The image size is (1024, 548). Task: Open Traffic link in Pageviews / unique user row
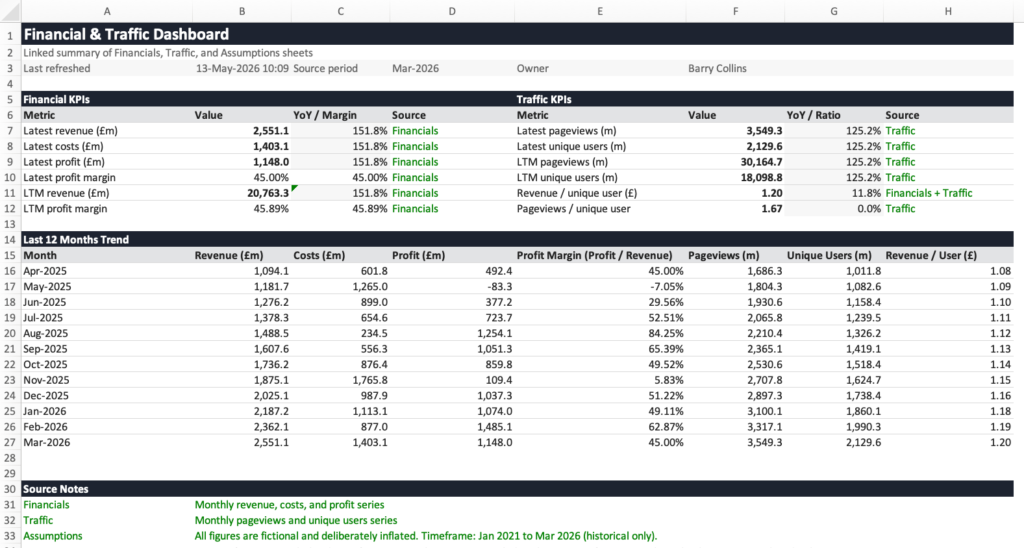click(900, 209)
